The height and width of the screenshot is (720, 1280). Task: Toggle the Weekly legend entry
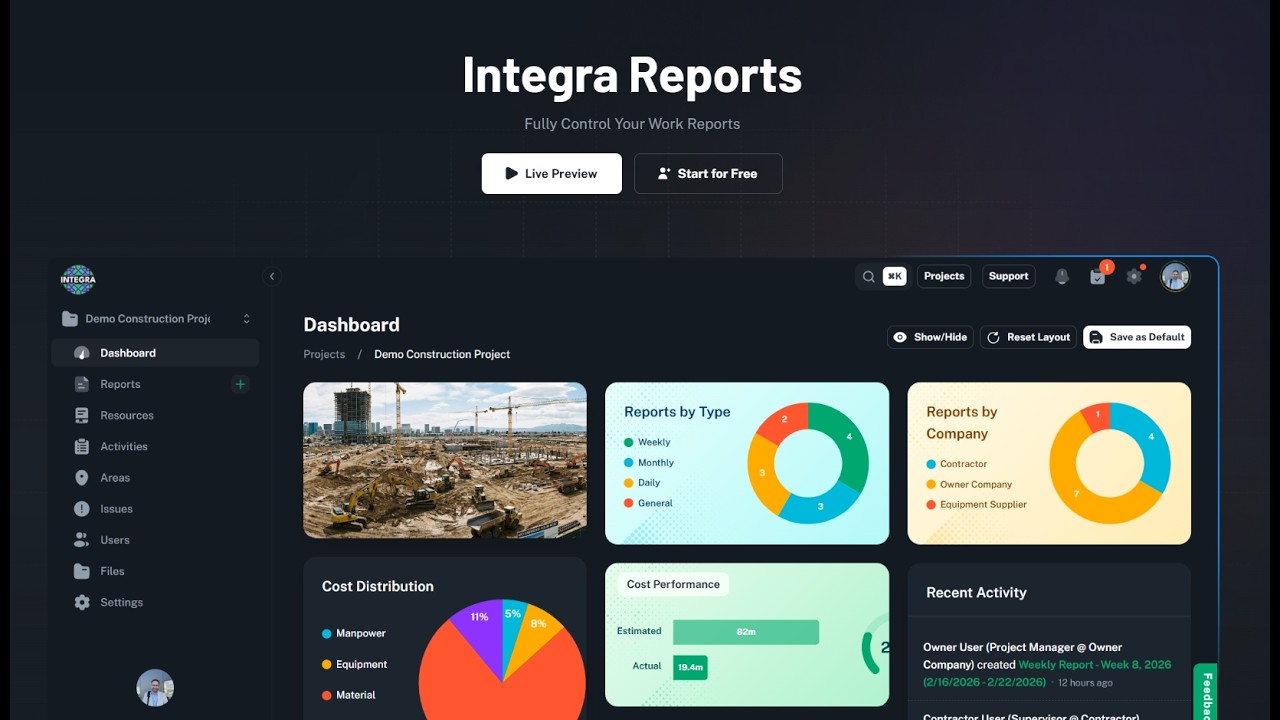(647, 442)
